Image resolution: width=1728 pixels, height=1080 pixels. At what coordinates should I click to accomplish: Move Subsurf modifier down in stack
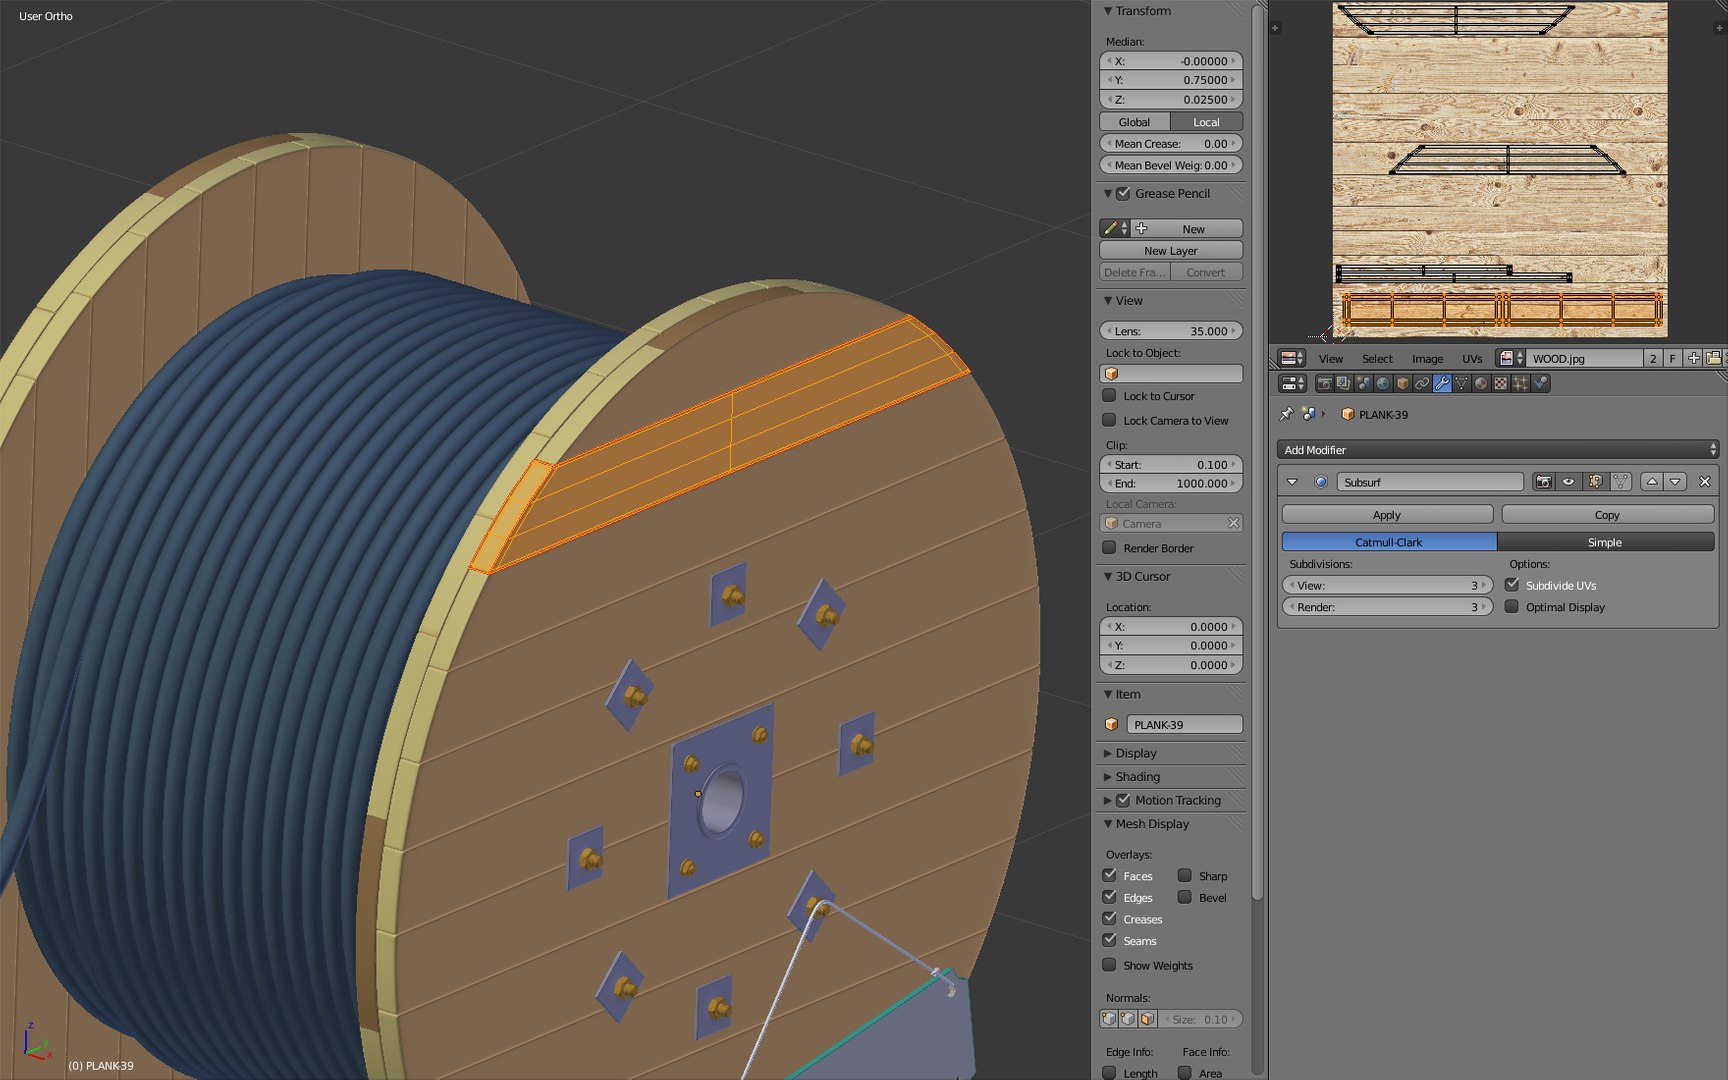pyautogui.click(x=1675, y=482)
